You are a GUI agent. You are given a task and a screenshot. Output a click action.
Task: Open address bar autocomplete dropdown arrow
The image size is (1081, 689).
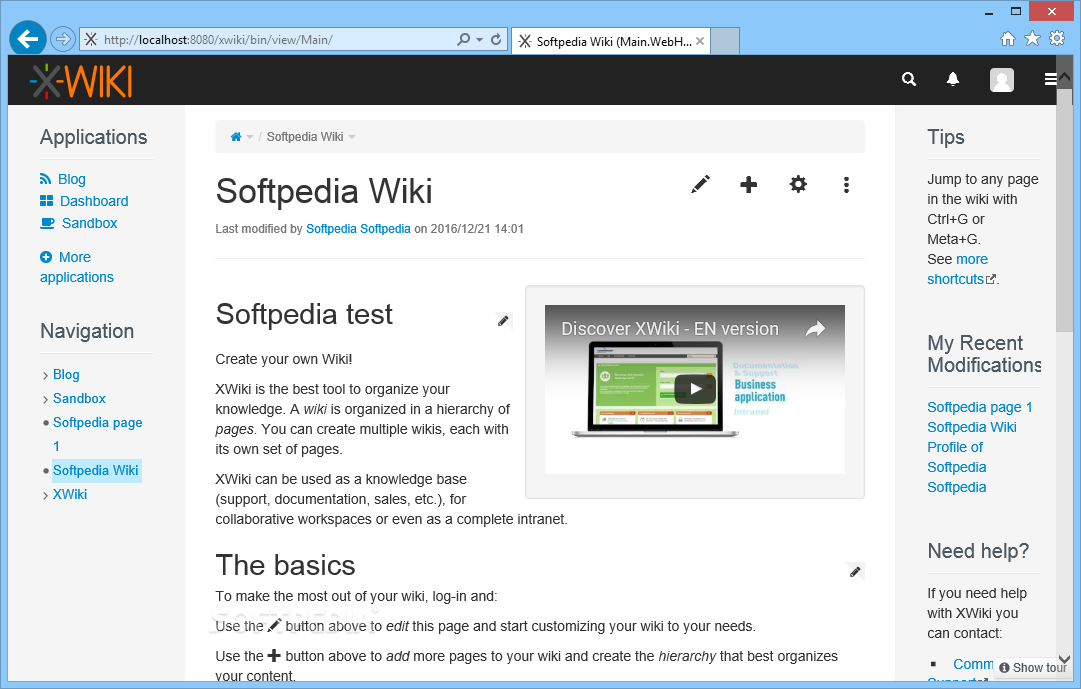[479, 40]
